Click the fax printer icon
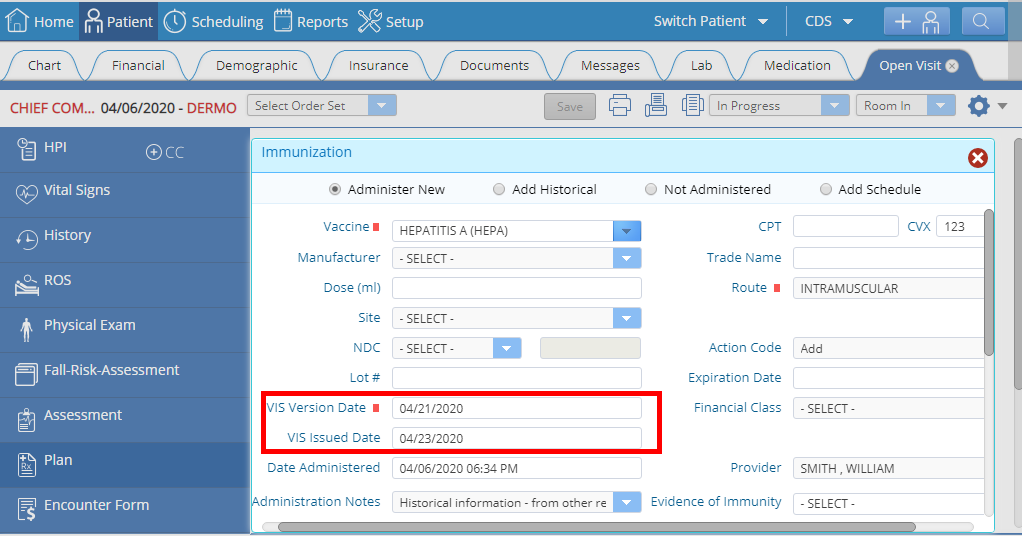This screenshot has height=536, width=1022. 656,105
